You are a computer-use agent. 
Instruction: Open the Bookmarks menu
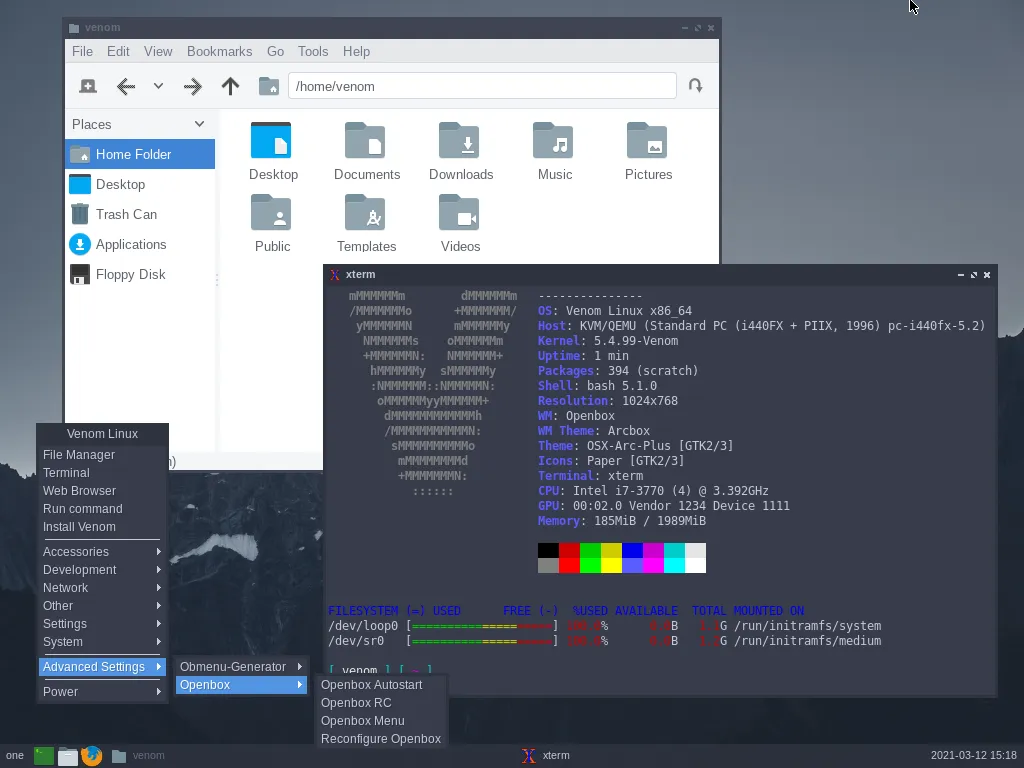pos(219,51)
